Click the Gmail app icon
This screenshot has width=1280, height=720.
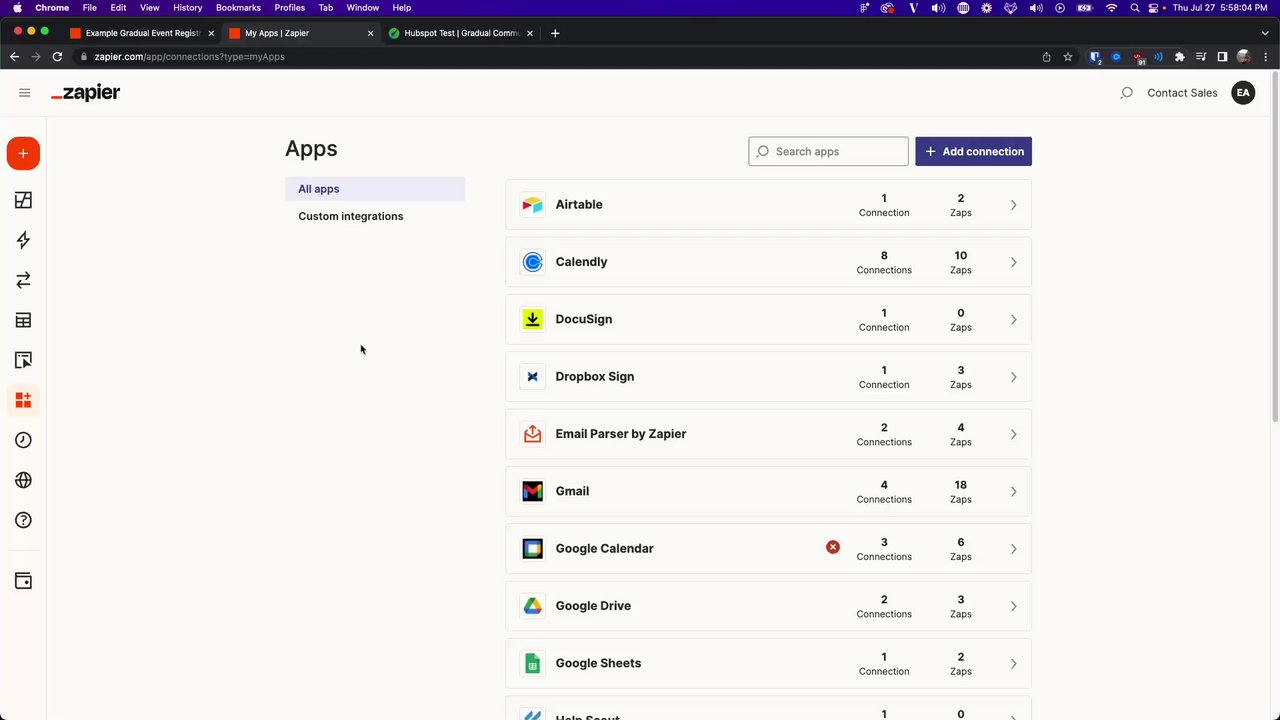coord(532,491)
